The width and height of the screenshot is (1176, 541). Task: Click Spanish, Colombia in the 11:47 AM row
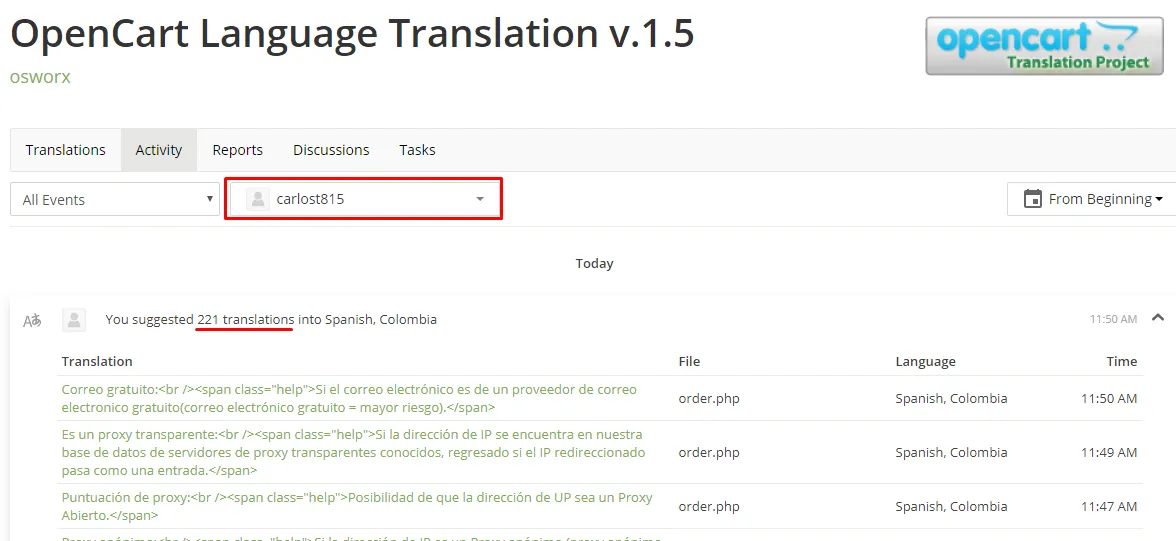951,506
